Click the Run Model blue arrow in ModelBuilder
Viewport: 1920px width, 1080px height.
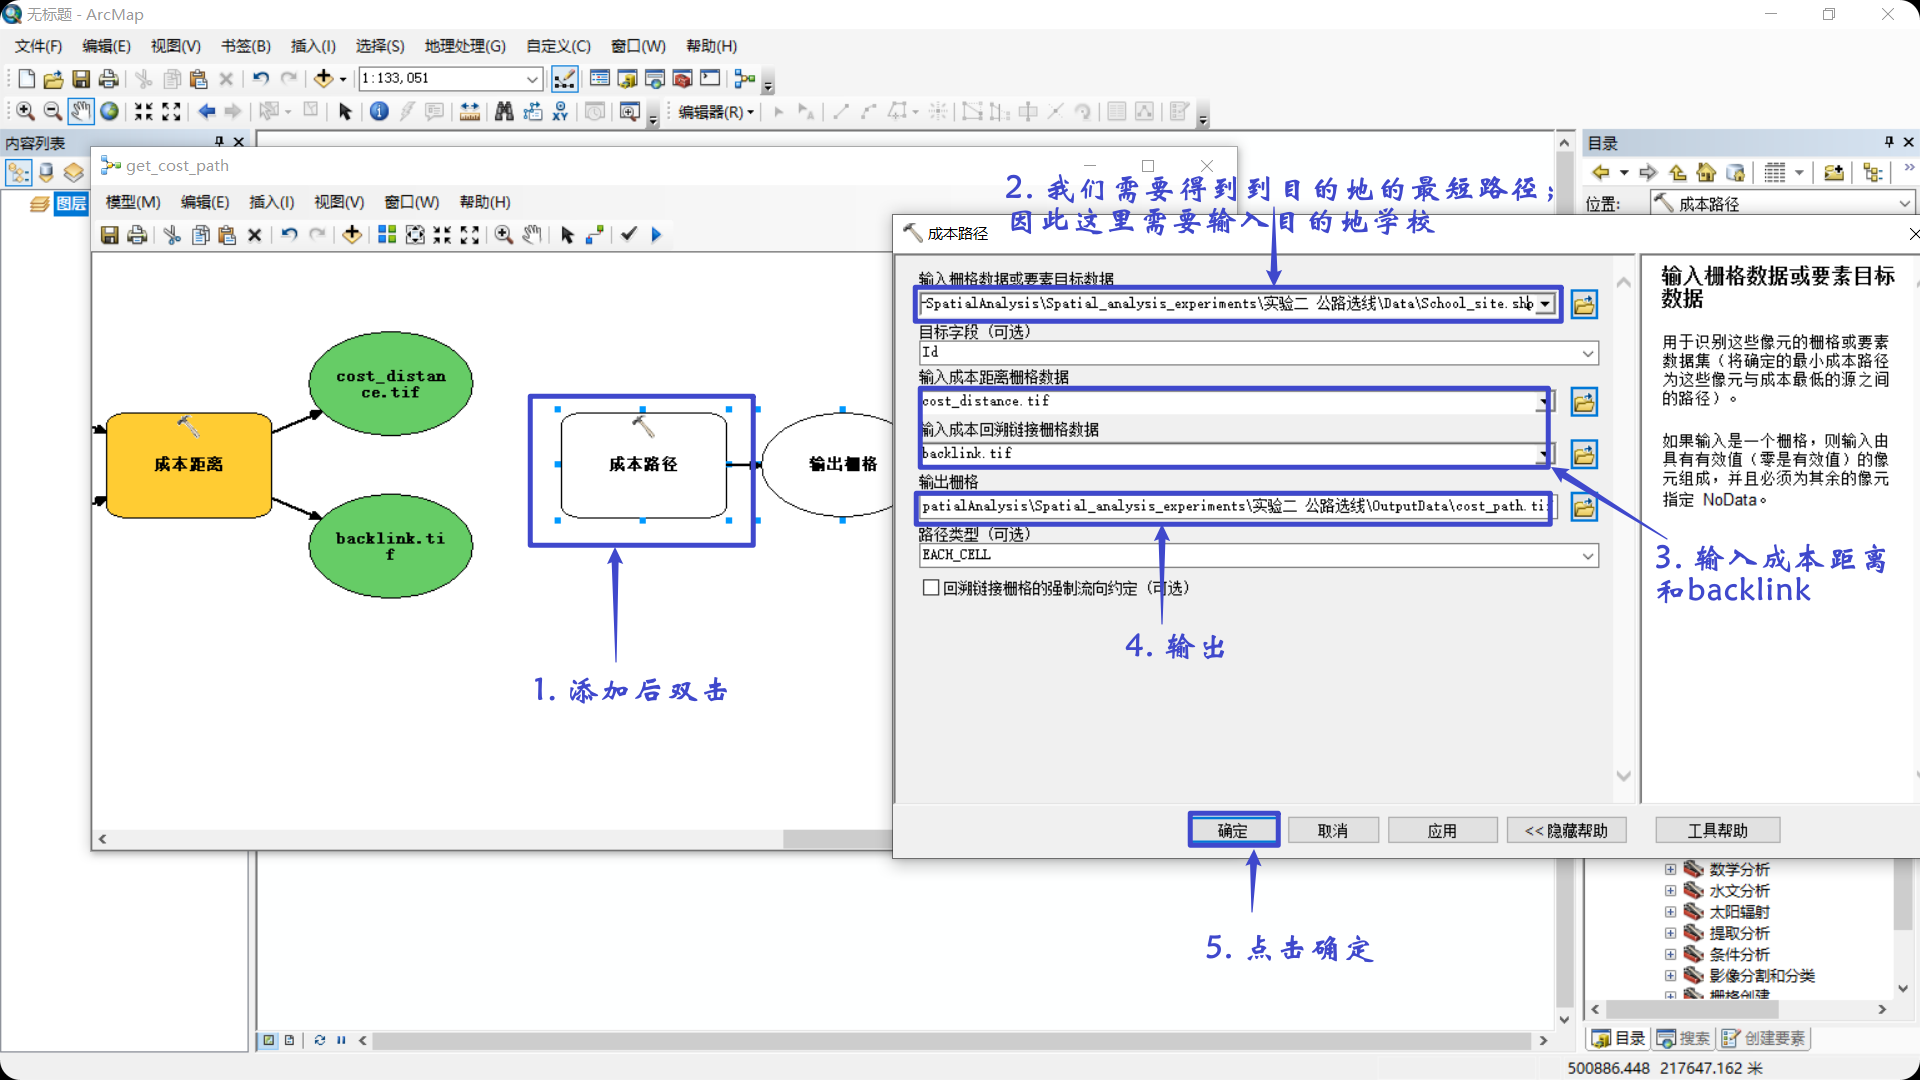coord(657,235)
